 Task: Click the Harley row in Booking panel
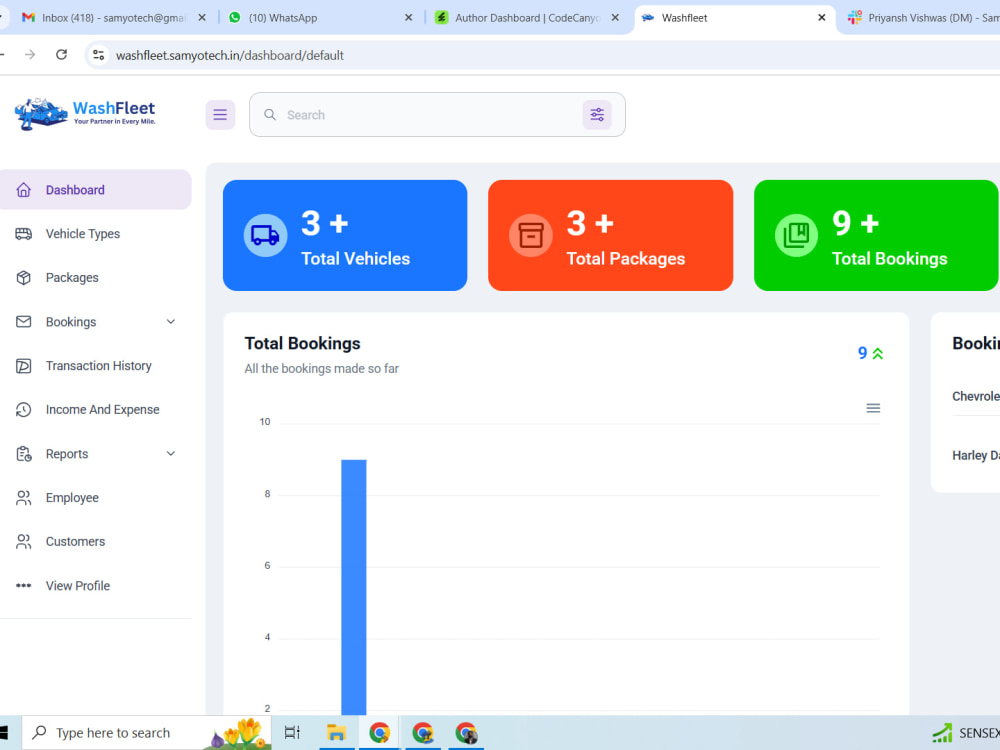(976, 455)
